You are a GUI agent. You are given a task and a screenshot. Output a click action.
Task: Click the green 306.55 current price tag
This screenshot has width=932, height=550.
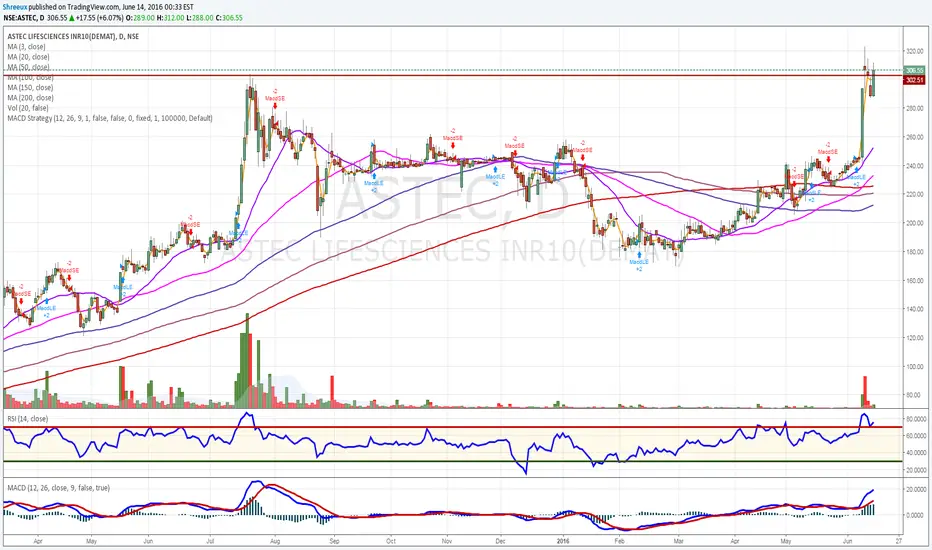pyautogui.click(x=914, y=70)
